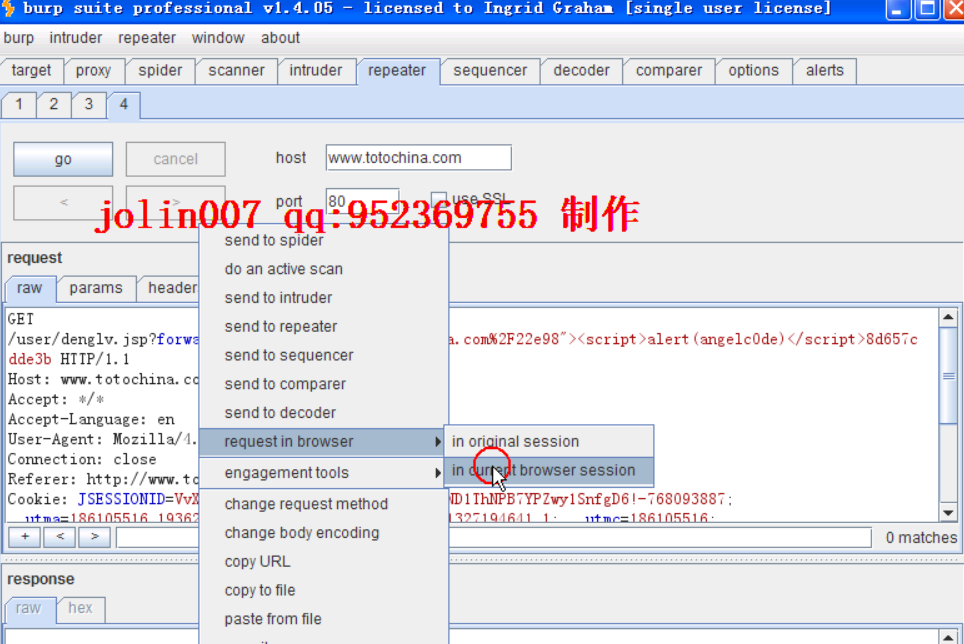Open the burp menu
The width and height of the screenshot is (964, 644).
coord(18,38)
